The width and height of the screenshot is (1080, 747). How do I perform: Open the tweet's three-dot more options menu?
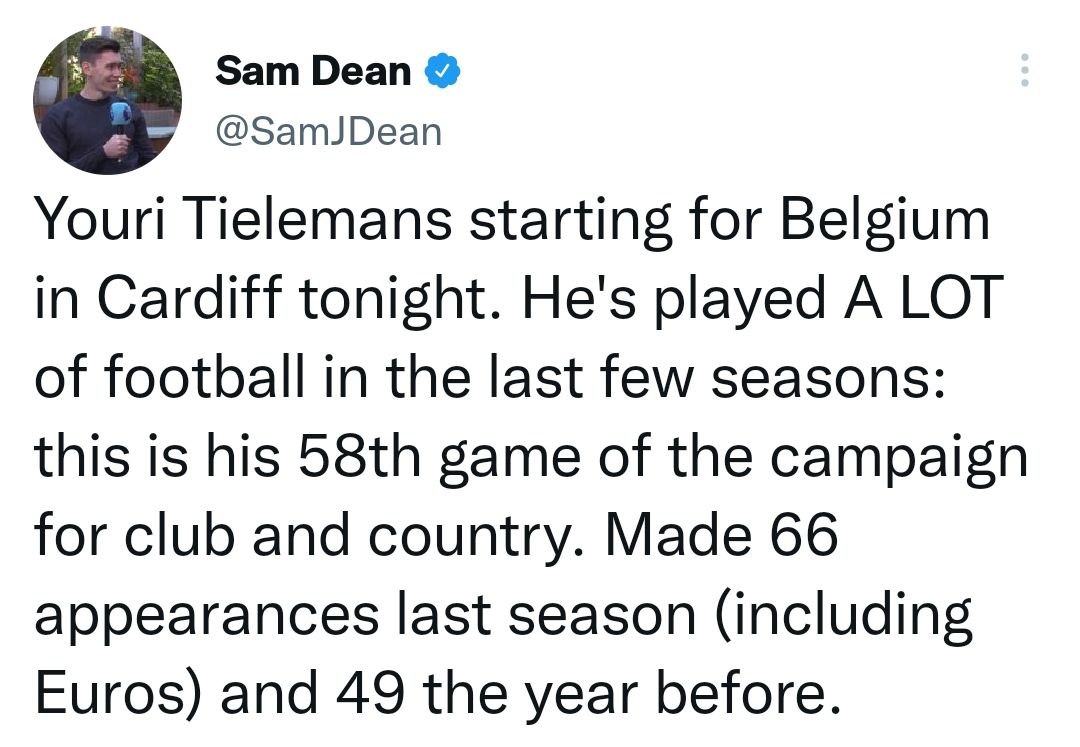pos(1023,70)
